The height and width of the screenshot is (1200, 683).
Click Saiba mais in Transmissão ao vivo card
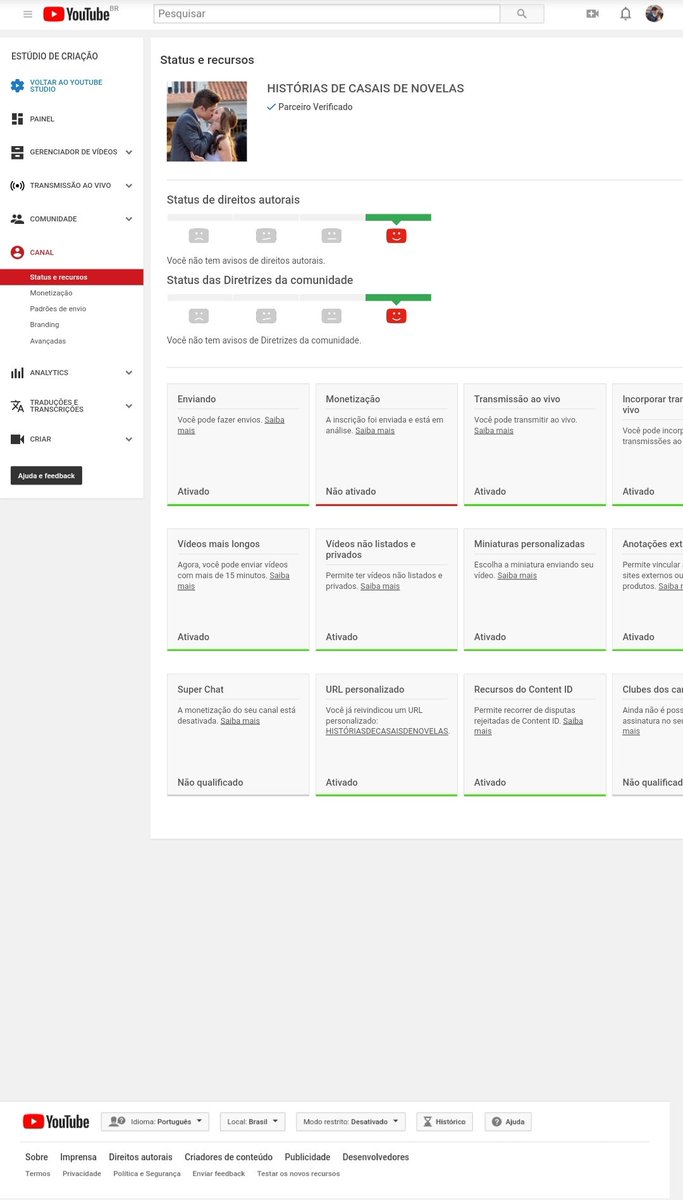494,431
